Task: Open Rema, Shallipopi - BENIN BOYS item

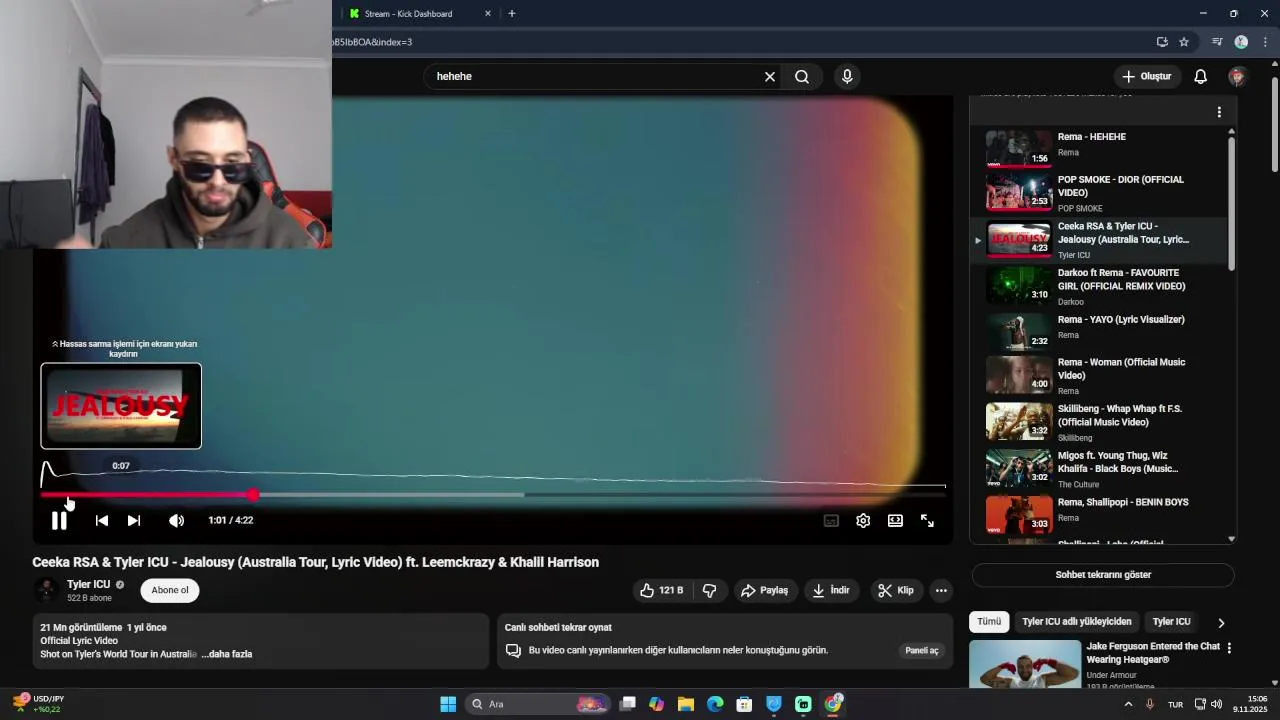Action: (x=1100, y=514)
